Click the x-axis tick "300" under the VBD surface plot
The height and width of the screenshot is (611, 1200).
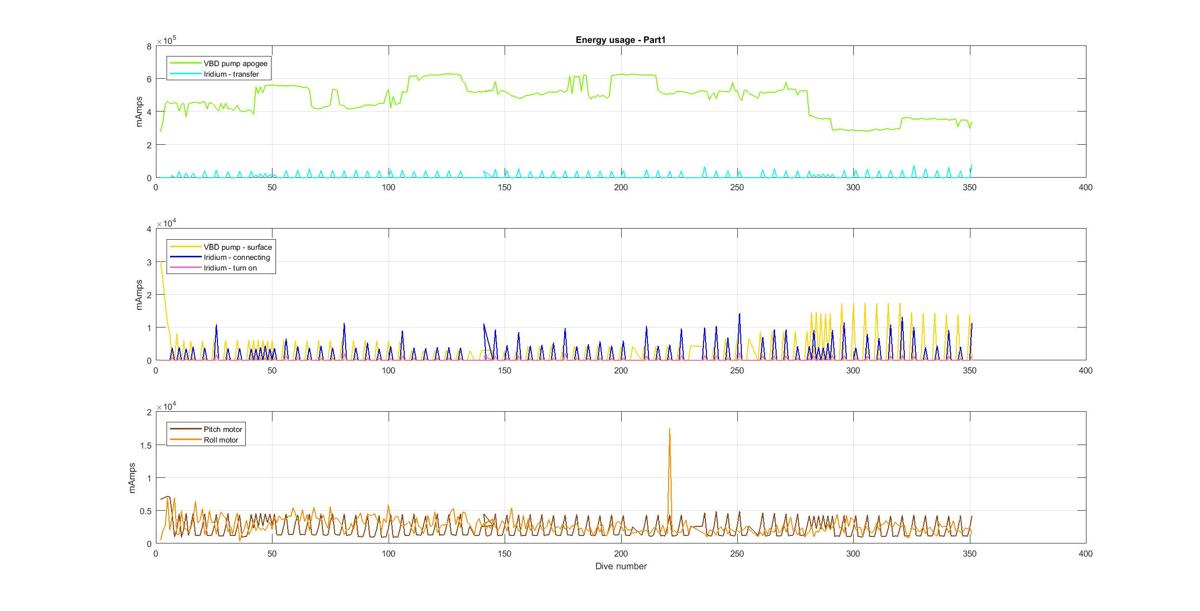tap(853, 370)
